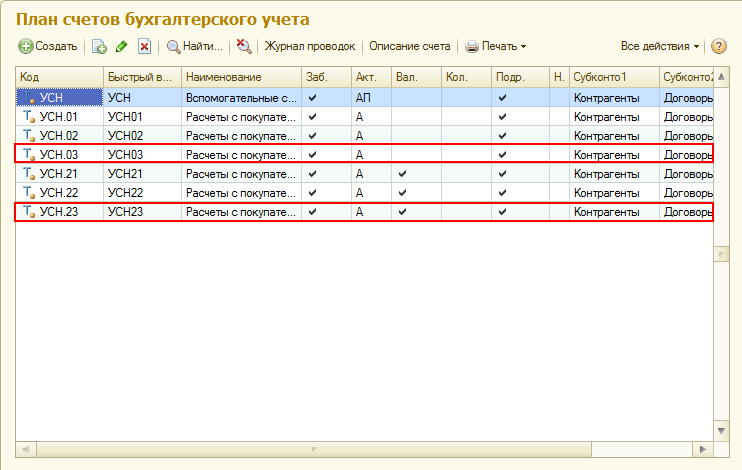Select the УСН23 quick-select cell
Image resolution: width=742 pixels, height=470 pixels.
[x=142, y=212]
